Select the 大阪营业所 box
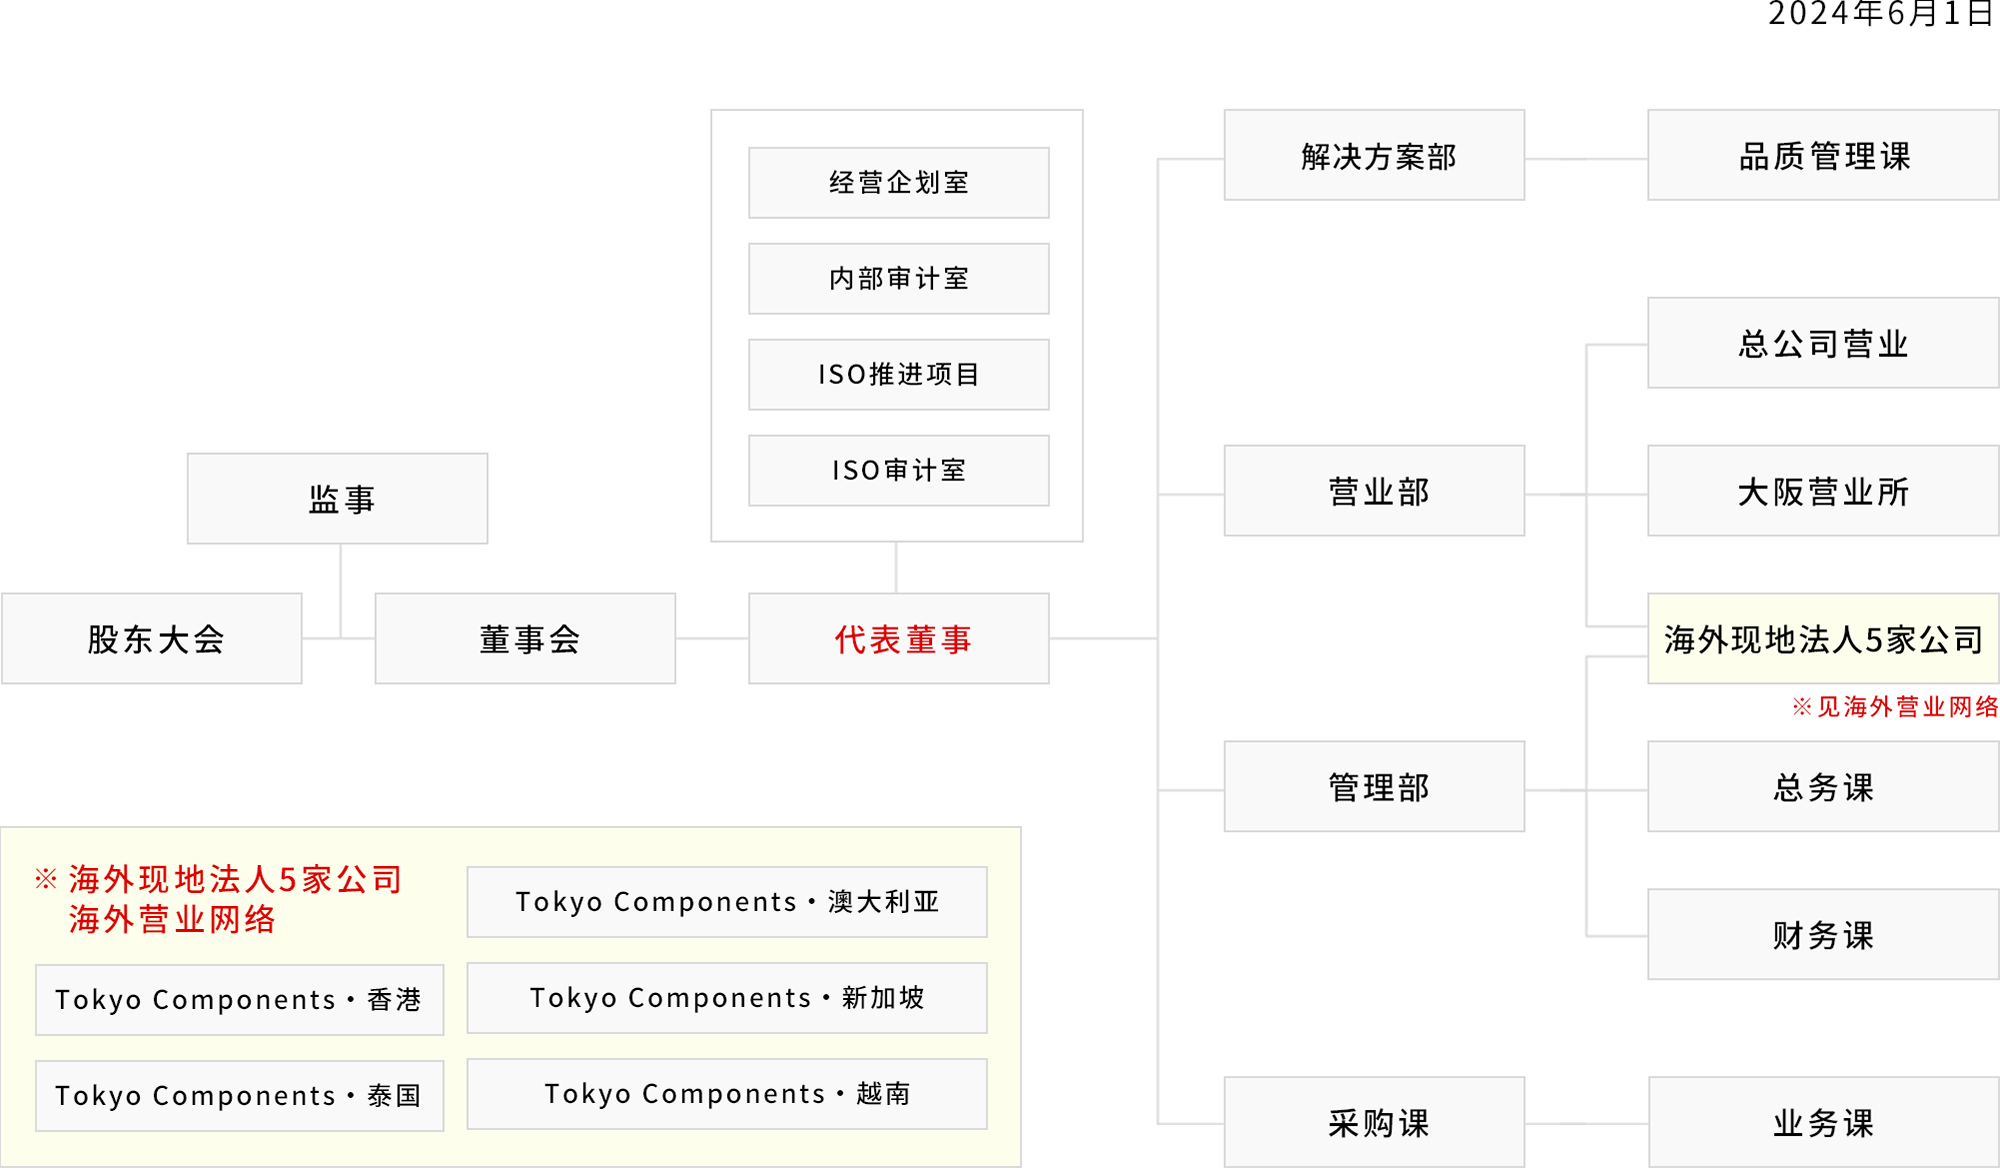The image size is (2000, 1168). point(1823,491)
